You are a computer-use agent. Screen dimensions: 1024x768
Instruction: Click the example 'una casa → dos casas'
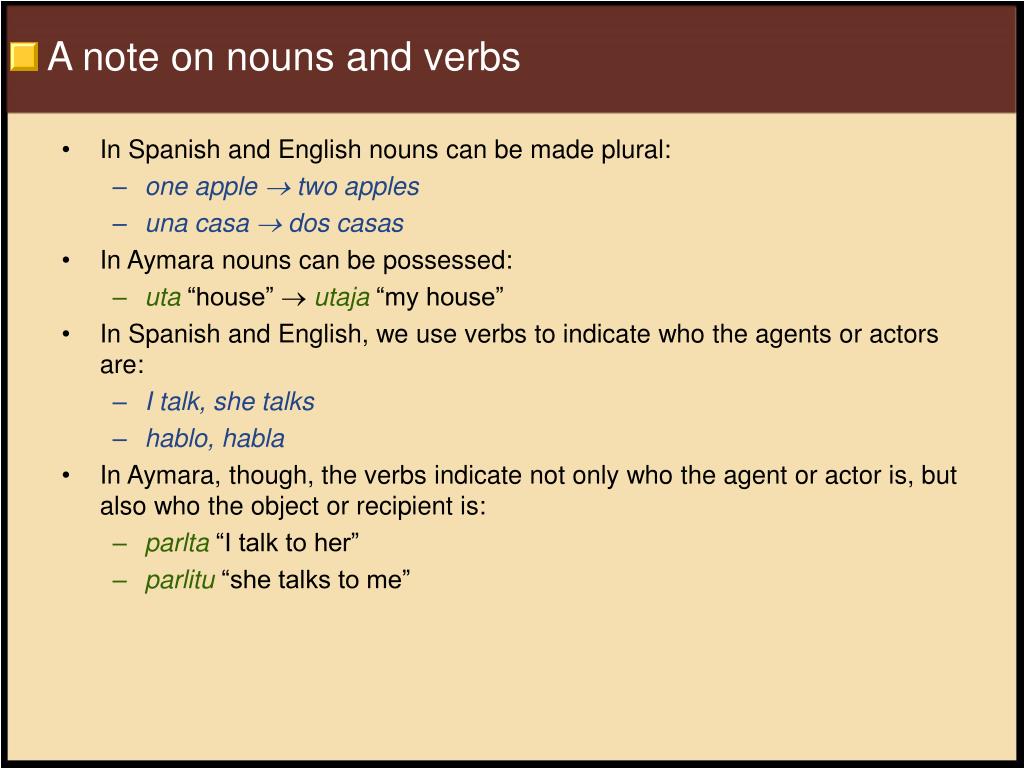click(x=274, y=223)
